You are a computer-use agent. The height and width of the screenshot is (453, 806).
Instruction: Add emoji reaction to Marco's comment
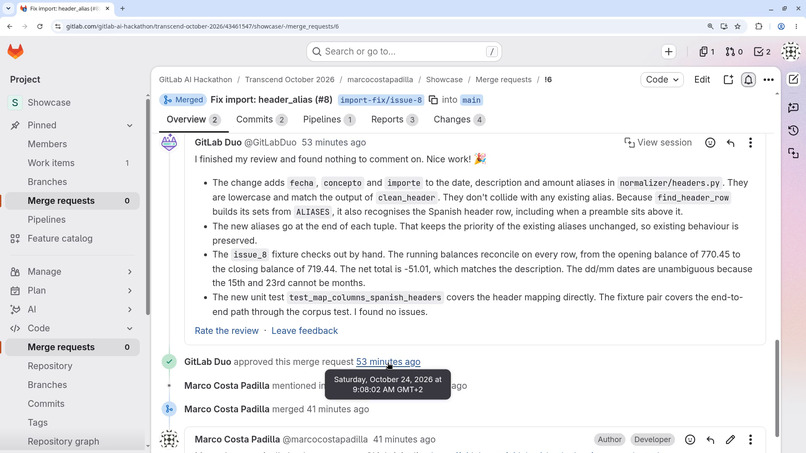[690, 440]
